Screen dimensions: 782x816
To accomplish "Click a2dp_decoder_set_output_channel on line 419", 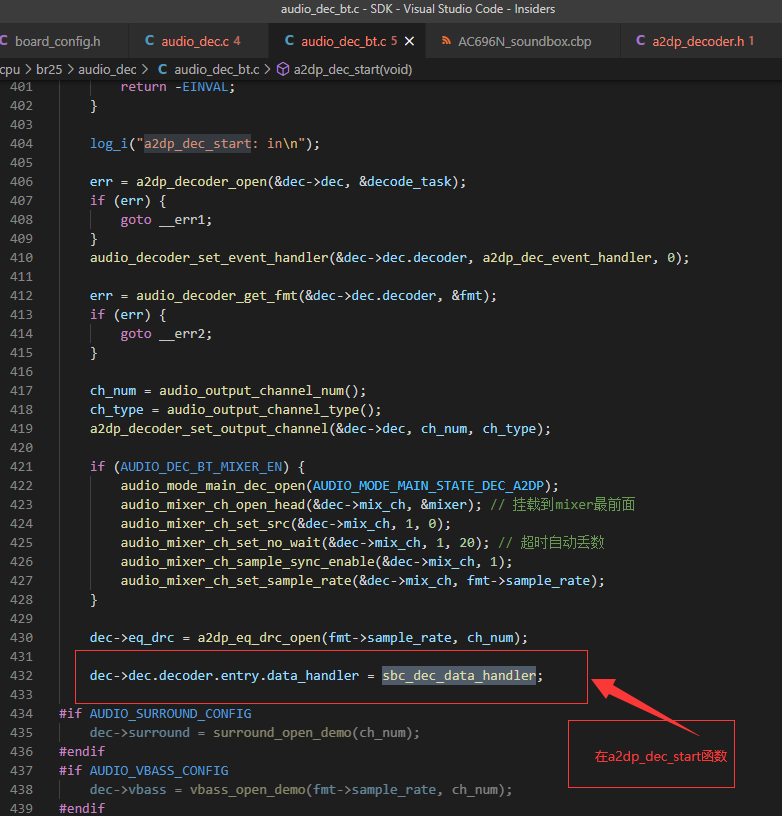I will pos(209,429).
